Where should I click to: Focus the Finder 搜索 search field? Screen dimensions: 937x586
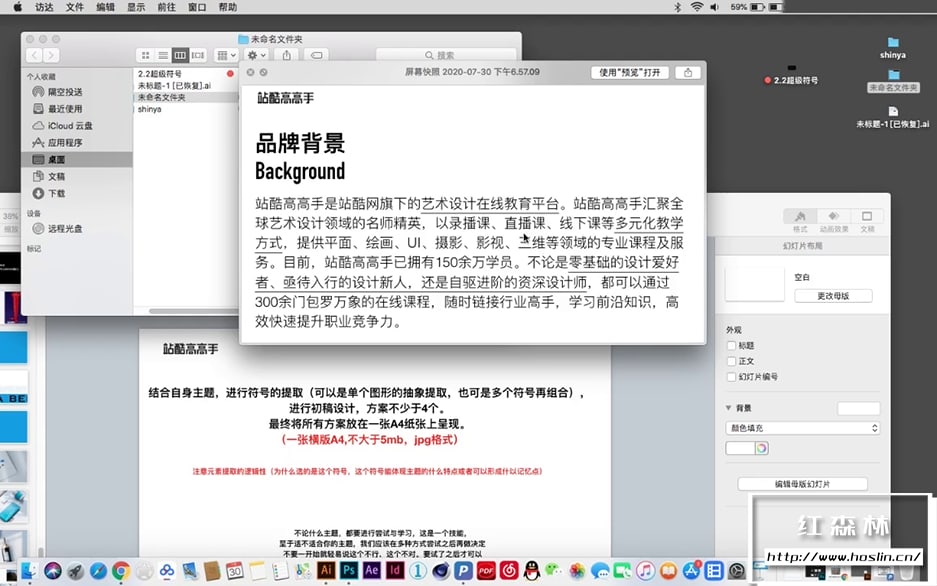(x=446, y=56)
